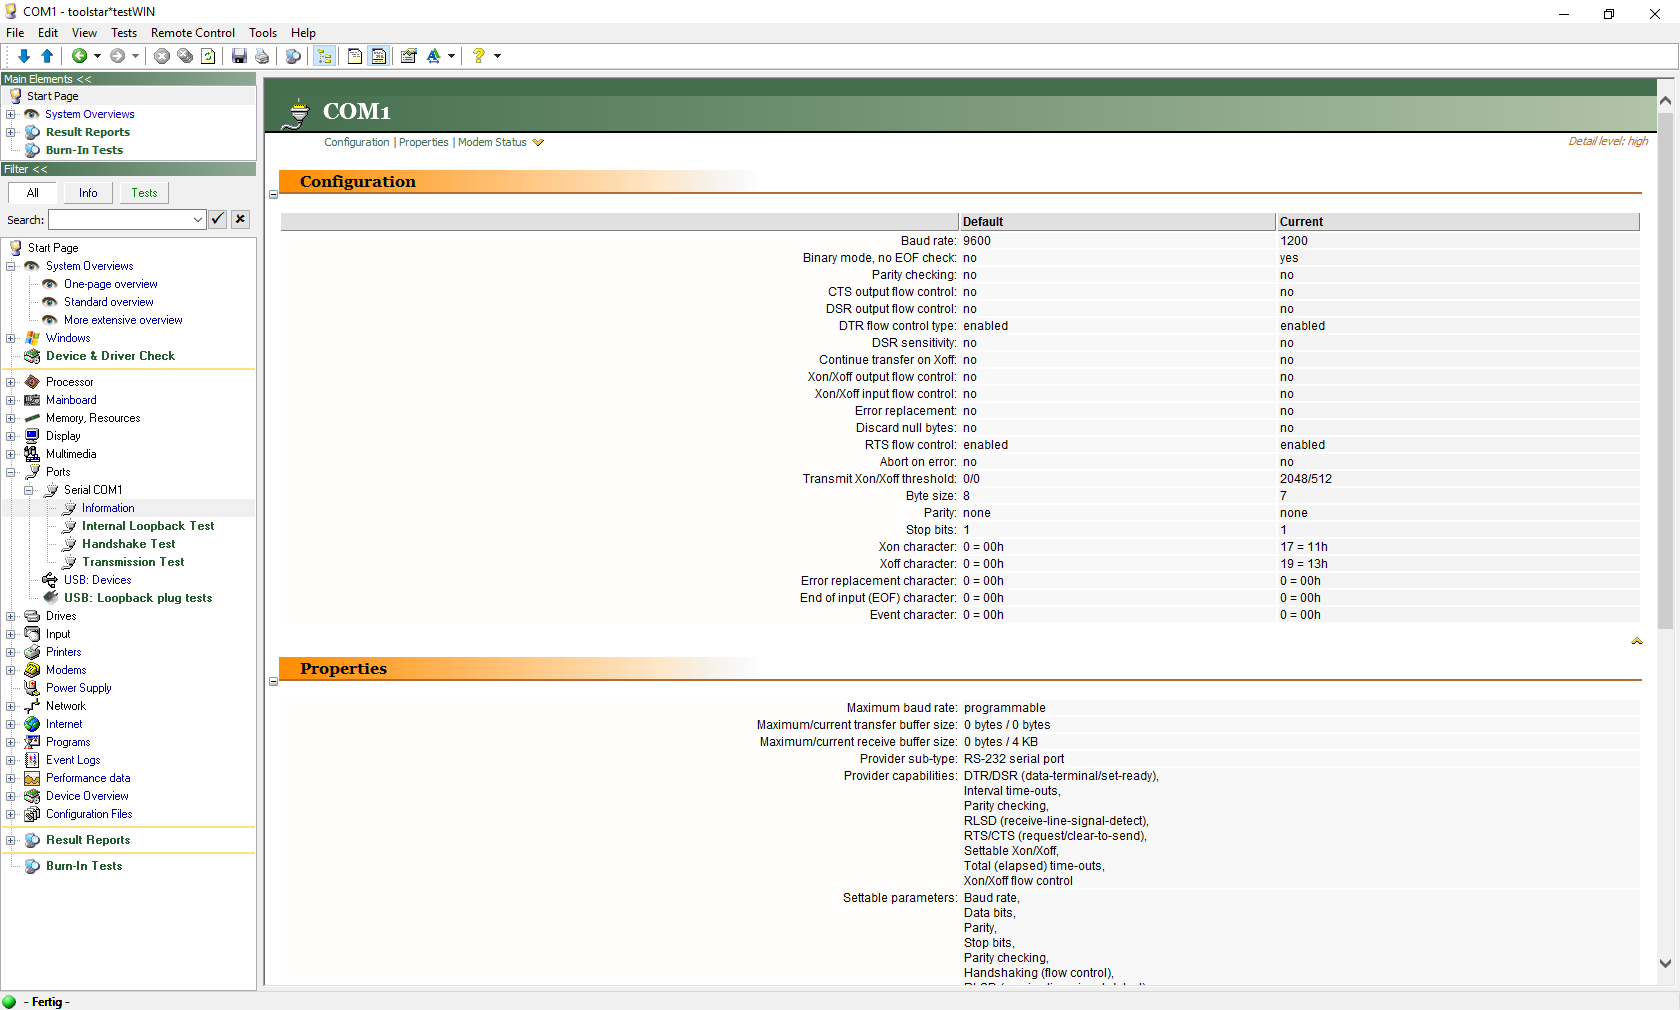Viewport: 1680px width, 1010px height.
Task: Jump to Modem Status section link
Action: pyautogui.click(x=492, y=142)
